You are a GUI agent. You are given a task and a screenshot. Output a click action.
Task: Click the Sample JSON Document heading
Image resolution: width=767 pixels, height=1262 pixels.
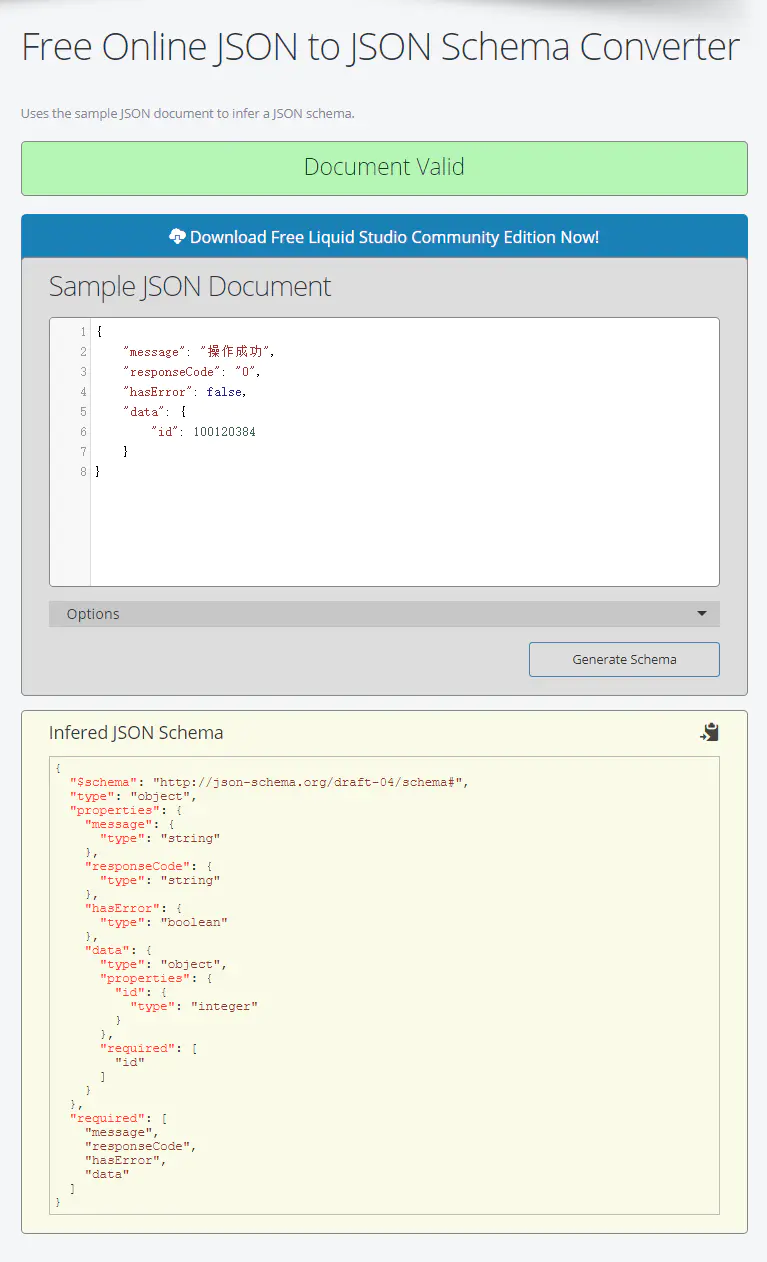tap(189, 287)
